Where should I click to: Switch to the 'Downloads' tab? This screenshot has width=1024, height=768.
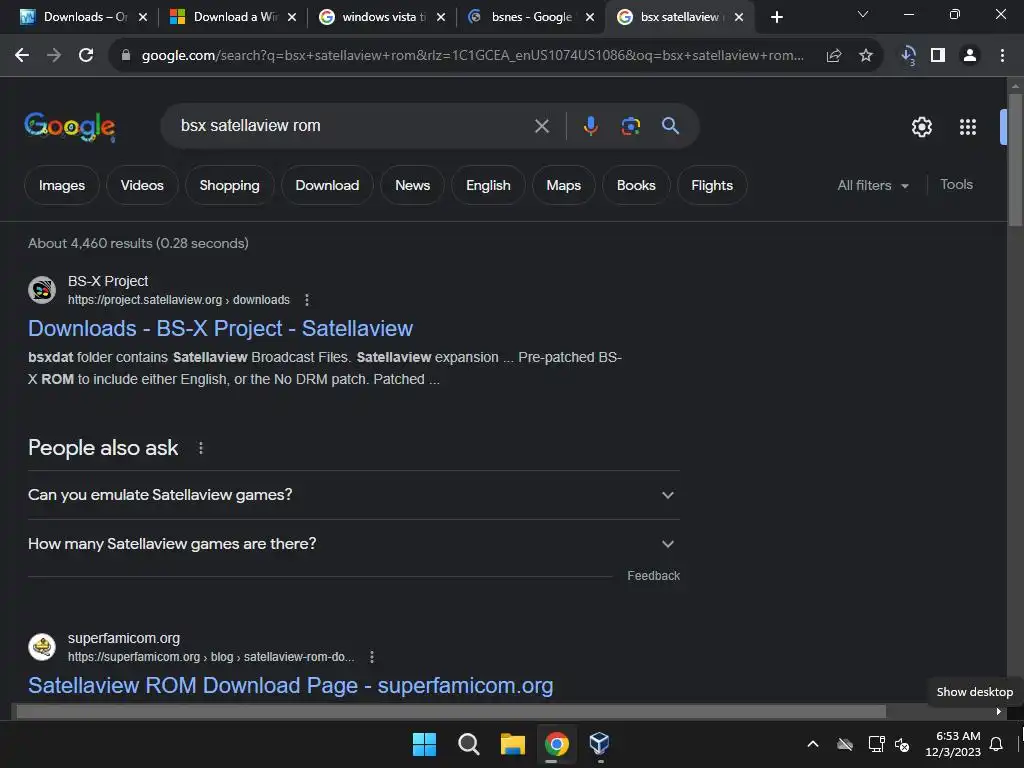point(84,17)
